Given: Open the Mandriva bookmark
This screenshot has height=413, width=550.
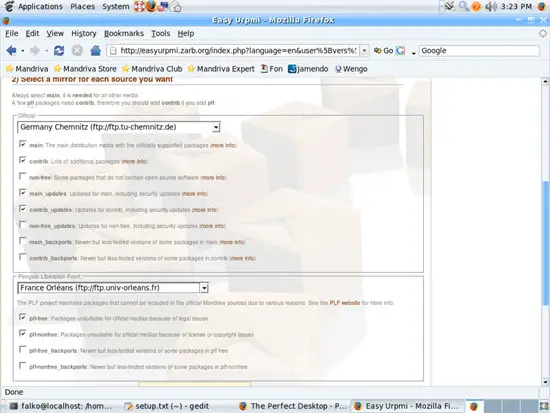Looking at the screenshot, I should coord(27,69).
